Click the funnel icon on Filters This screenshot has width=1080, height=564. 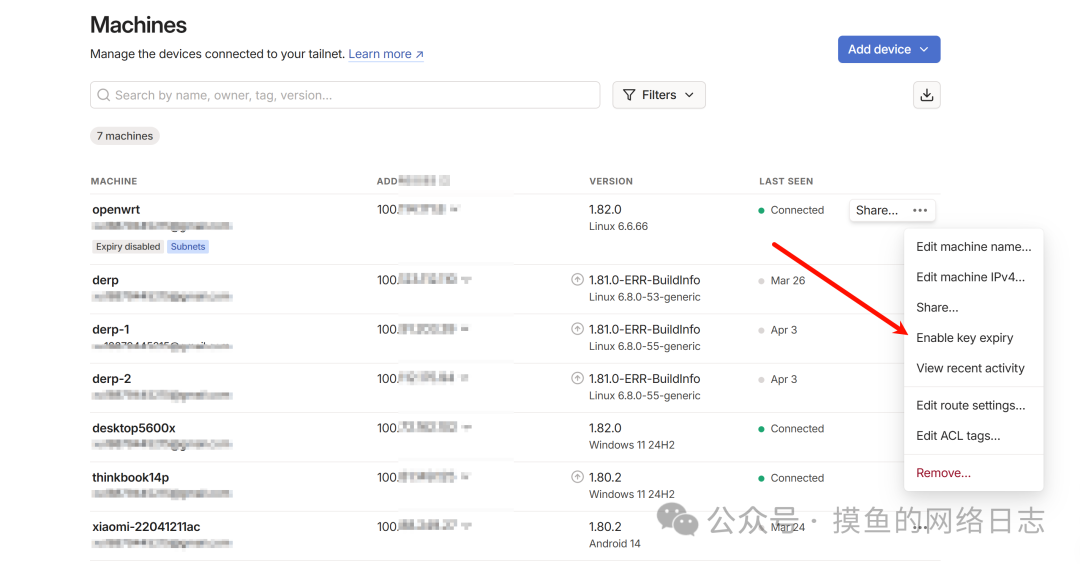(x=629, y=95)
